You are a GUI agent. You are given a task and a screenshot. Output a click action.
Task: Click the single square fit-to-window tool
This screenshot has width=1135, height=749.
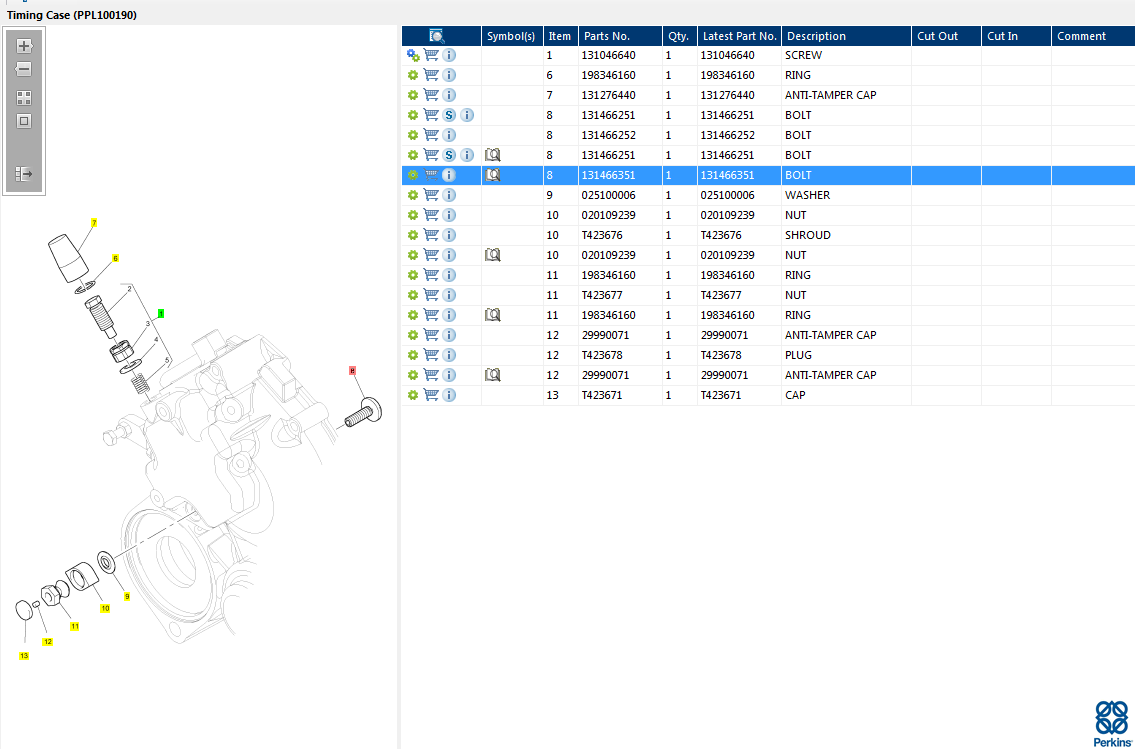[24, 121]
